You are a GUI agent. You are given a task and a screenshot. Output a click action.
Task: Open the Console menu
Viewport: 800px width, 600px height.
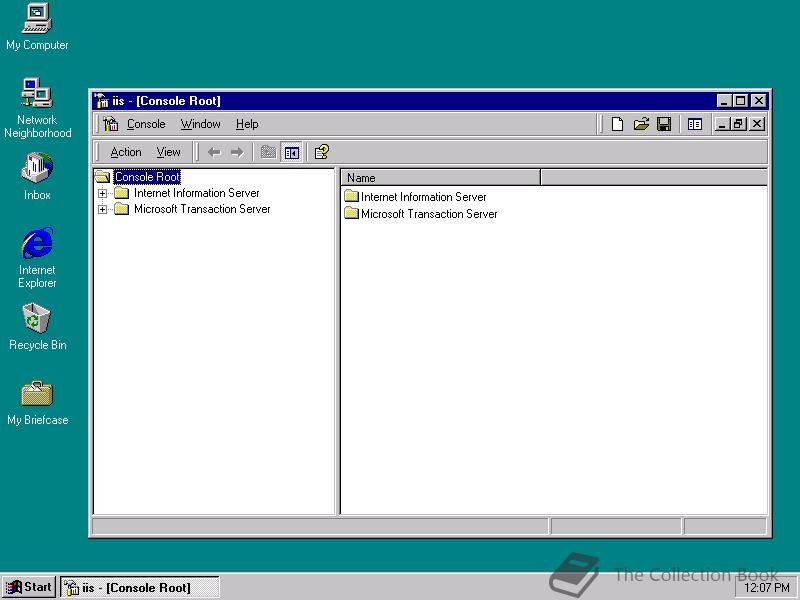coord(146,124)
